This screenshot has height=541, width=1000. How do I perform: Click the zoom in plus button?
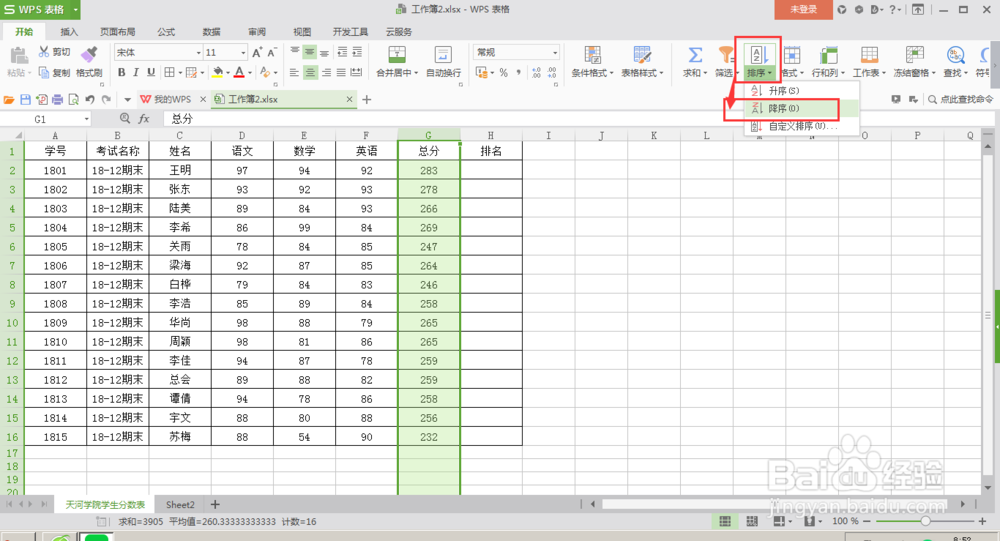[x=982, y=521]
